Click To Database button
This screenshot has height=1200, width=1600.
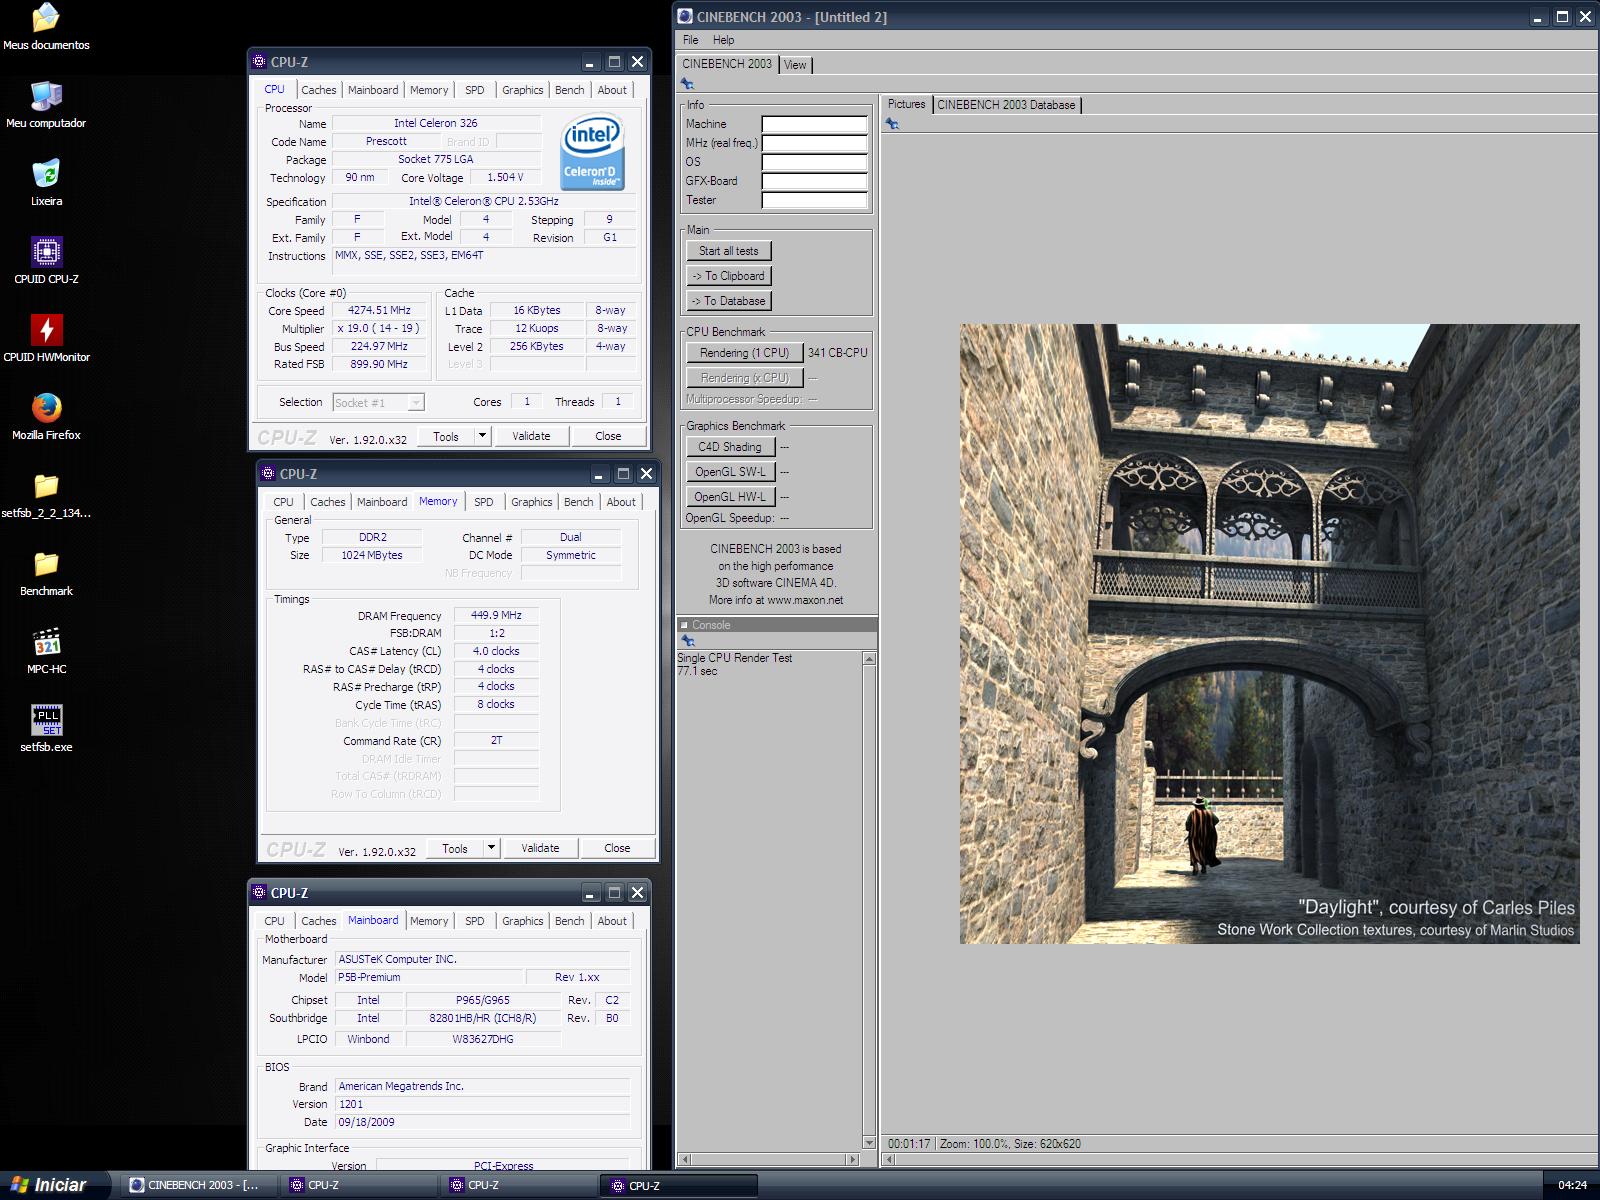click(729, 301)
